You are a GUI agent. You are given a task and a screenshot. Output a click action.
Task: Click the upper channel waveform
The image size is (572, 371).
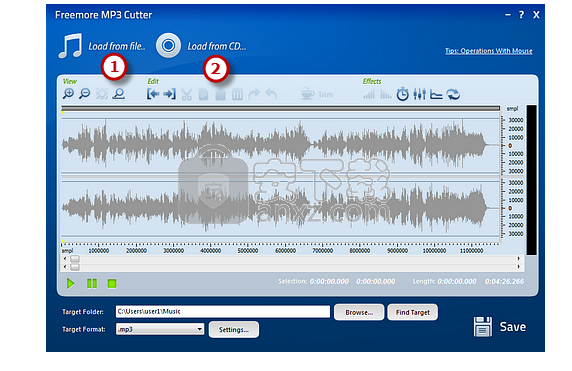[x=281, y=145]
